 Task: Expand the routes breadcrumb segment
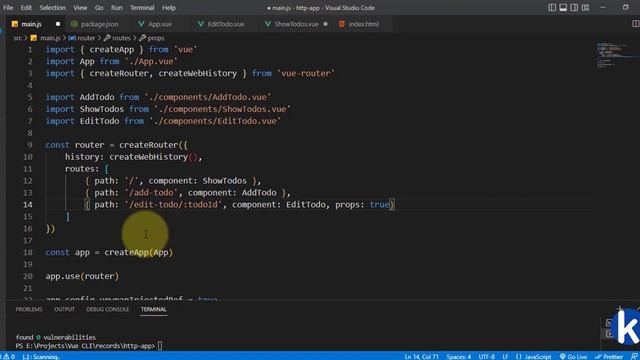coord(121,38)
